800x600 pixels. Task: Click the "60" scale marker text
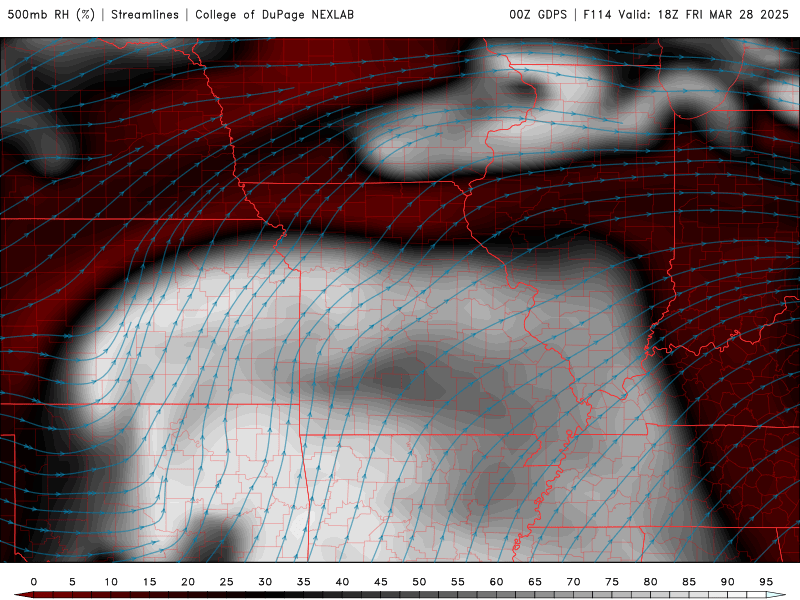[496, 582]
